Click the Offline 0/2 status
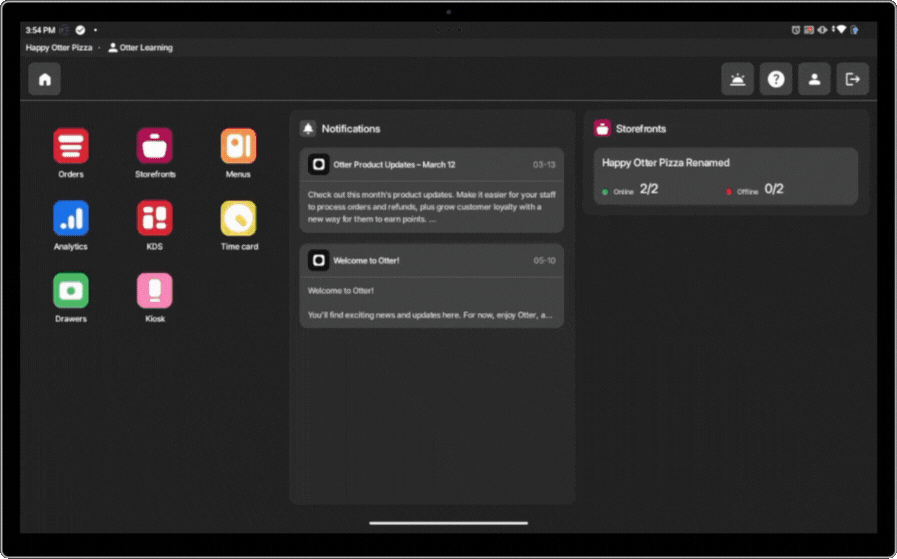Viewport: 897px width, 559px height. point(755,189)
